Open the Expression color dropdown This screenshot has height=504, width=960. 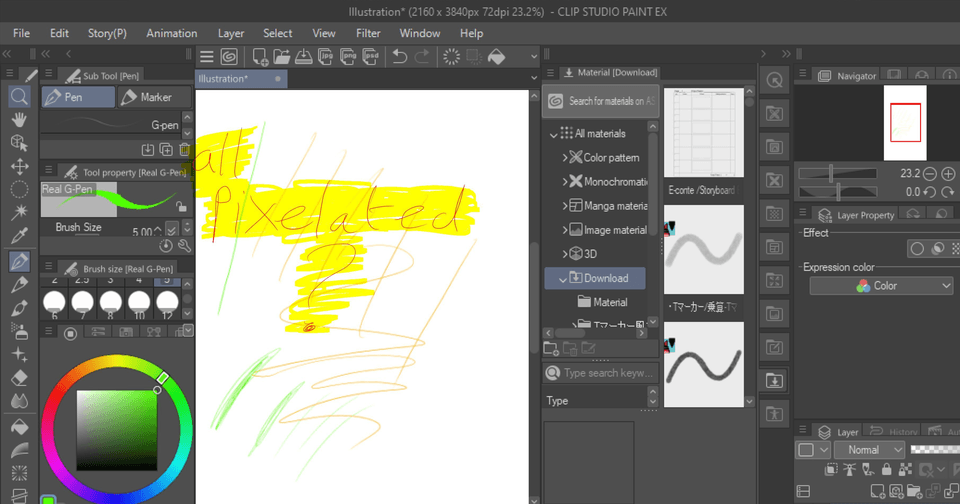880,286
